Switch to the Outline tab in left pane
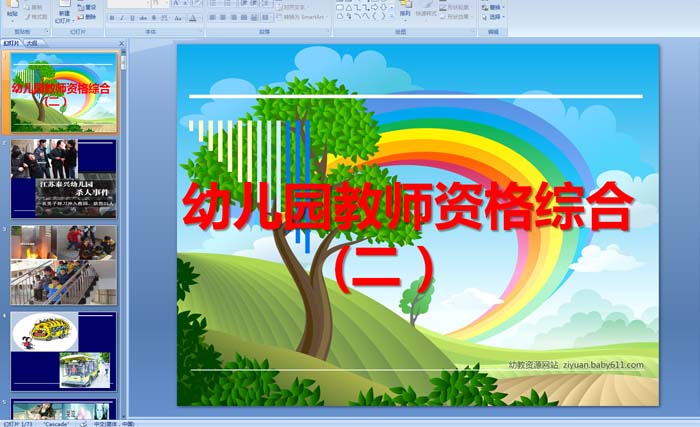 31,43
